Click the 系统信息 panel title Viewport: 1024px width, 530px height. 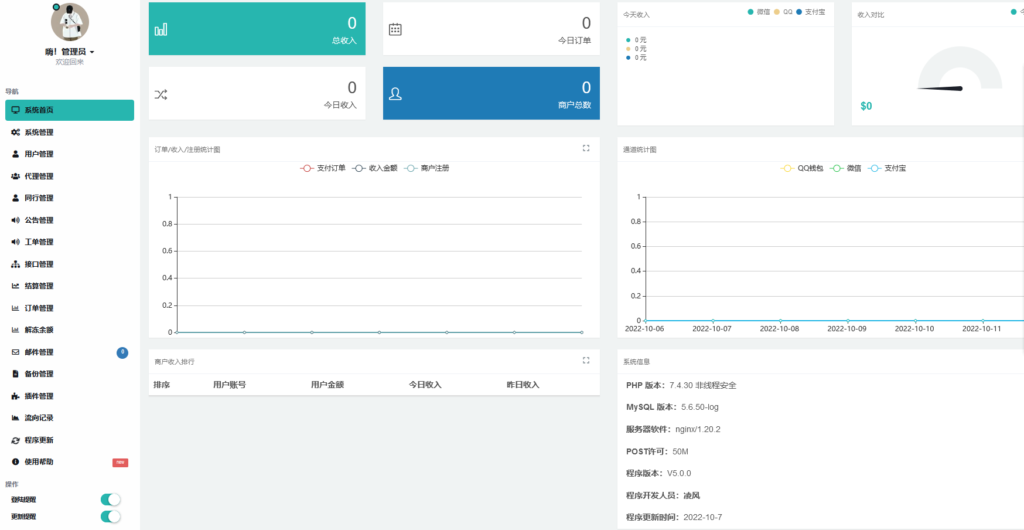pos(636,361)
